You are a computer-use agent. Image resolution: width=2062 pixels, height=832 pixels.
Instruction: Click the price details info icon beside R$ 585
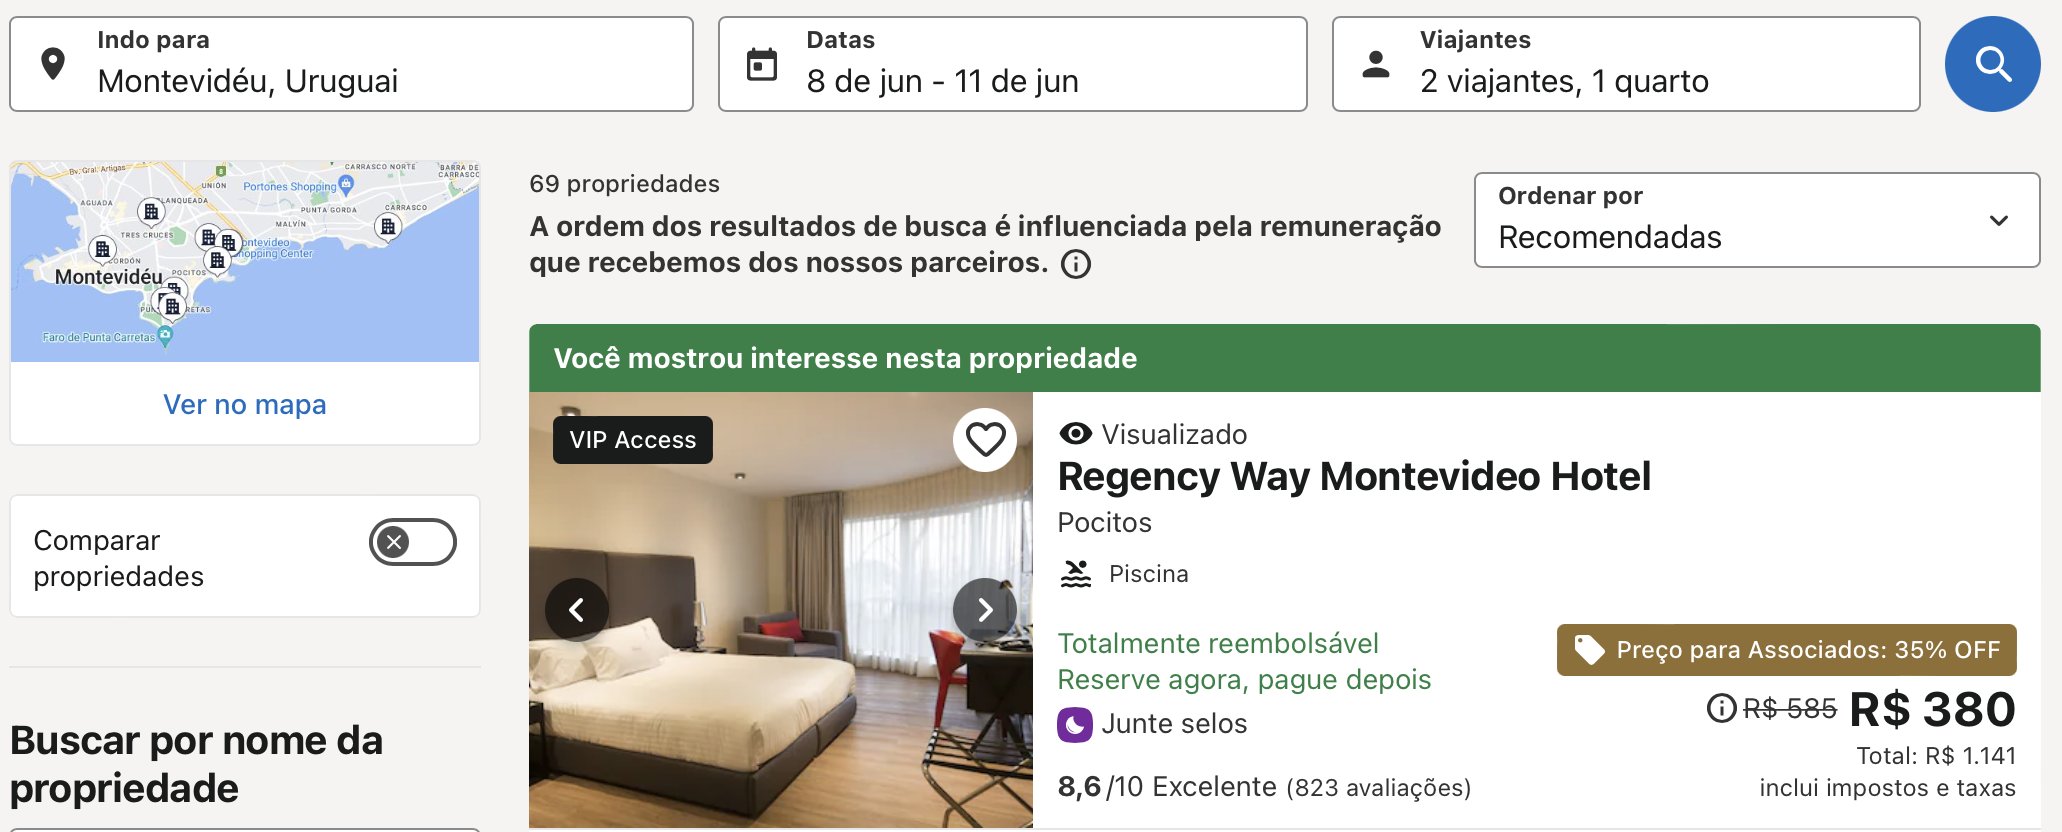pos(1721,708)
